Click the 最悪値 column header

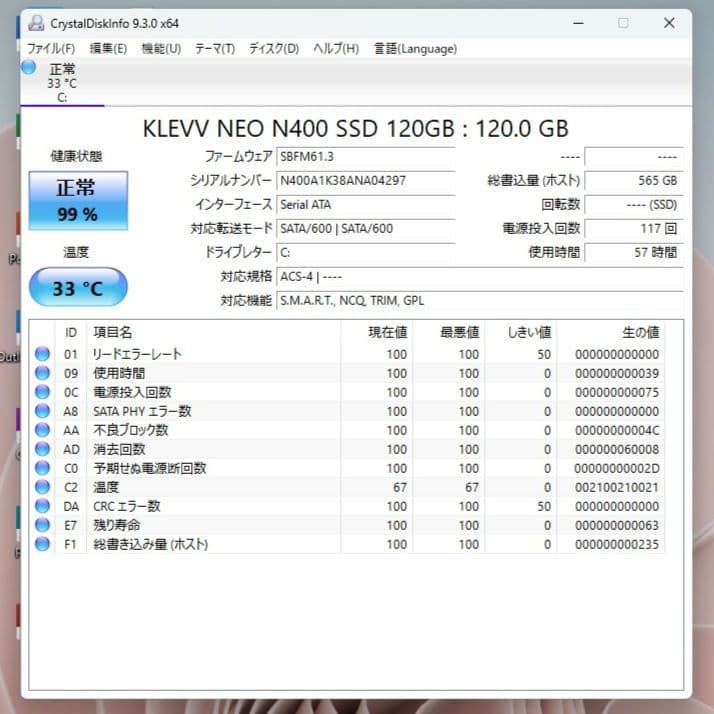449,332
